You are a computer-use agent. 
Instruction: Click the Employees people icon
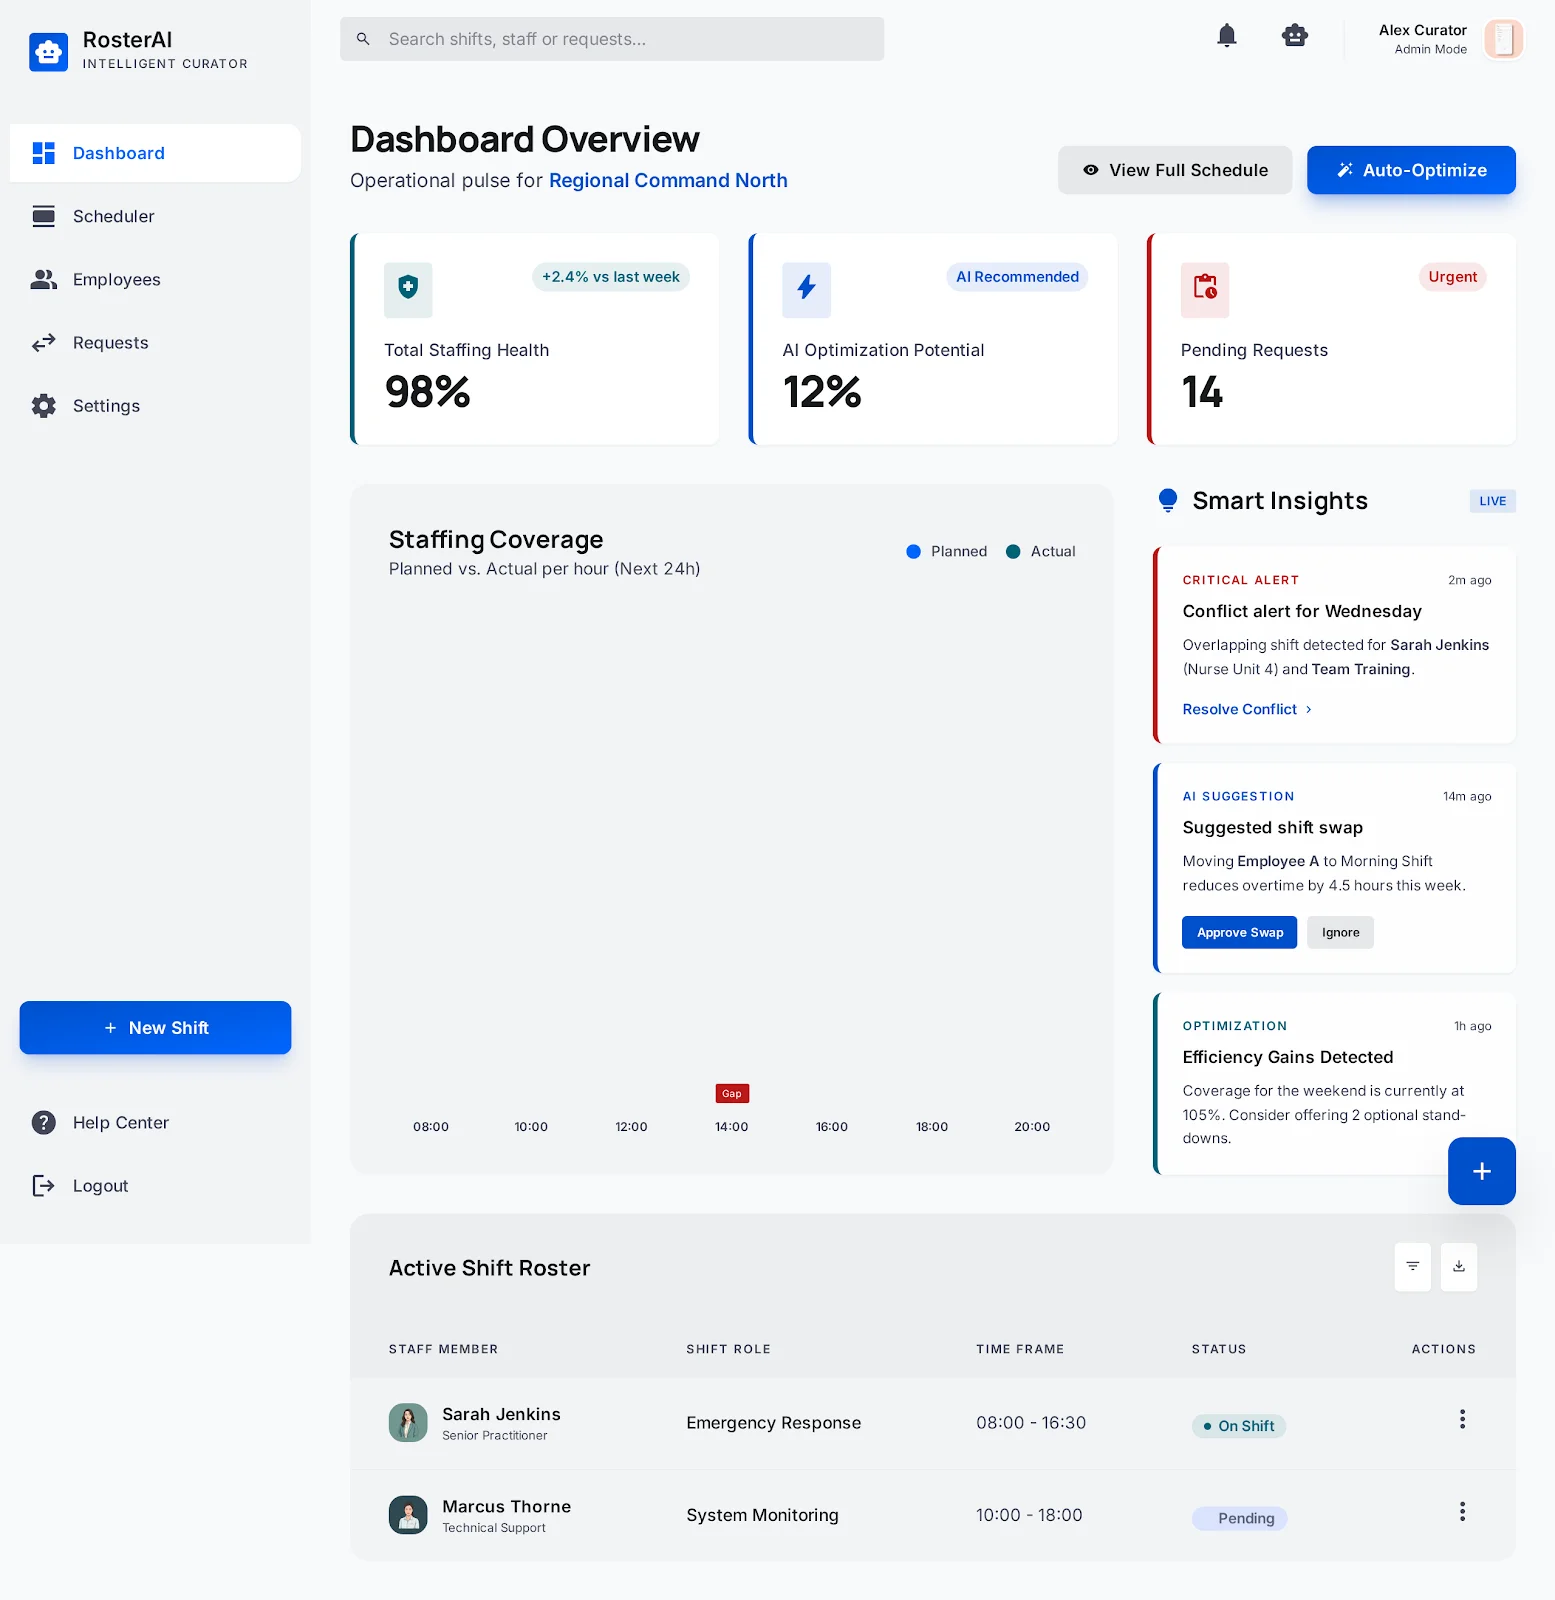[43, 279]
